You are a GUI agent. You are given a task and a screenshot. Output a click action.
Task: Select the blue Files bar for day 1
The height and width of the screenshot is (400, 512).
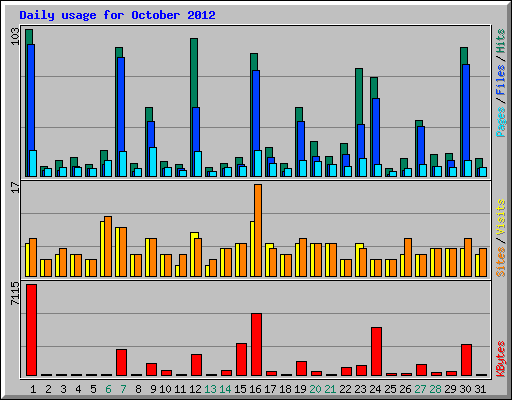(x=31, y=97)
